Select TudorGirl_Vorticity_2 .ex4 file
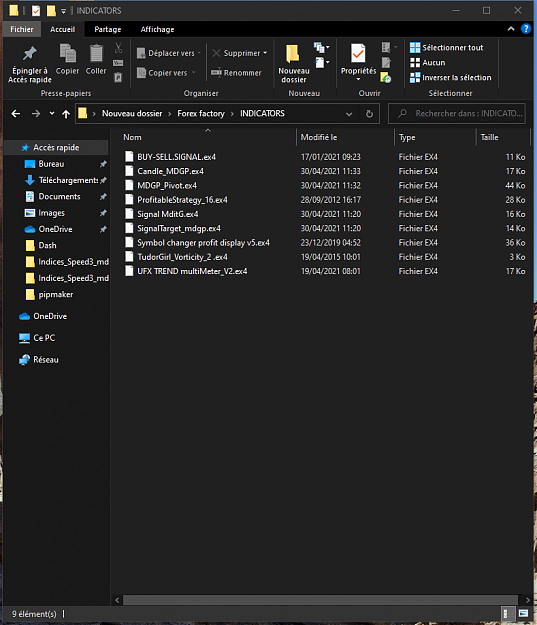 click(325, 257)
